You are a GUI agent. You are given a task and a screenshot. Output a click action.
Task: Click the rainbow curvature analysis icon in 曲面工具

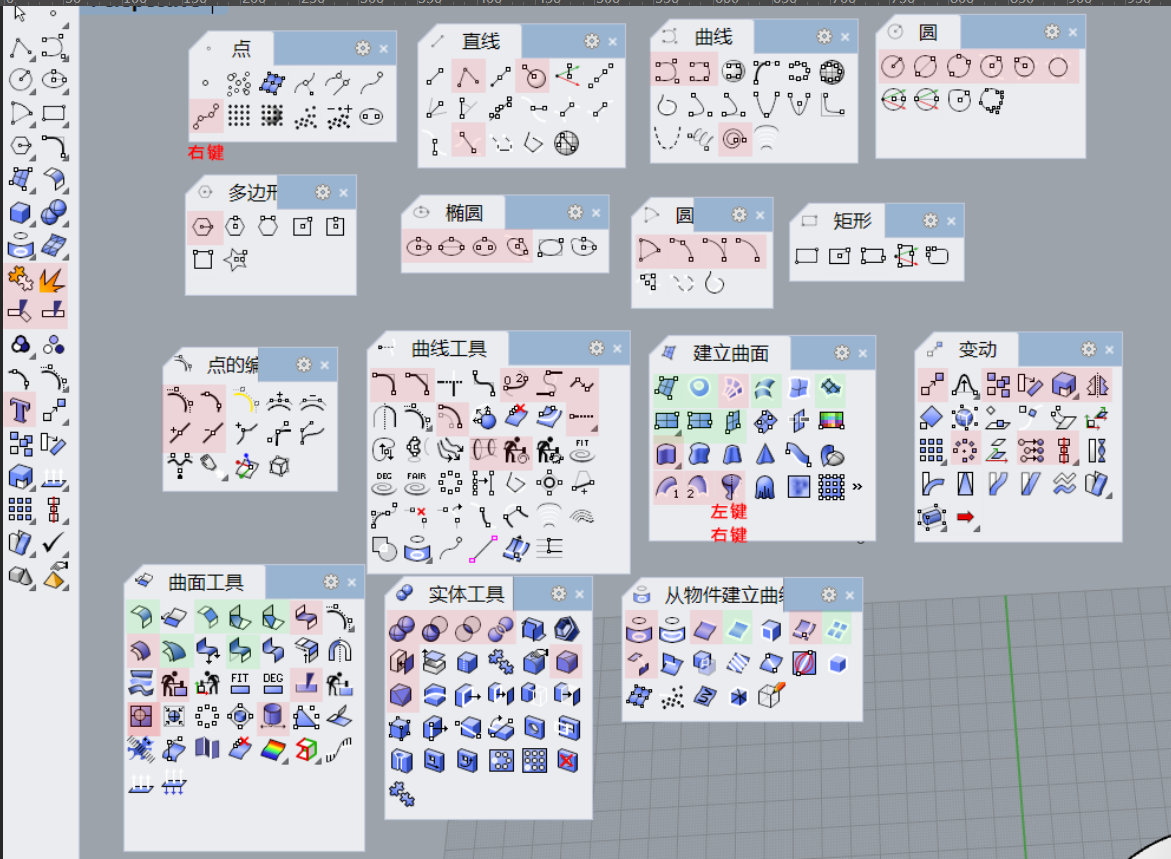(x=273, y=749)
